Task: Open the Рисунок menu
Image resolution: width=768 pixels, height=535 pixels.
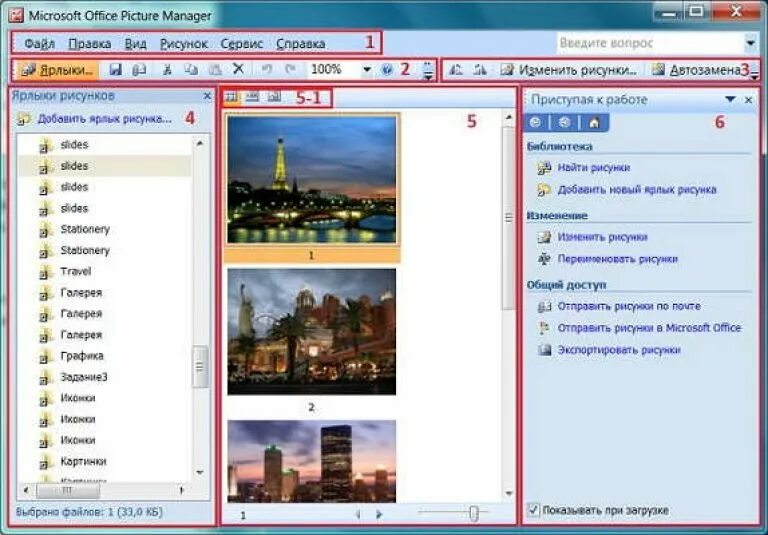Action: pyautogui.click(x=184, y=44)
